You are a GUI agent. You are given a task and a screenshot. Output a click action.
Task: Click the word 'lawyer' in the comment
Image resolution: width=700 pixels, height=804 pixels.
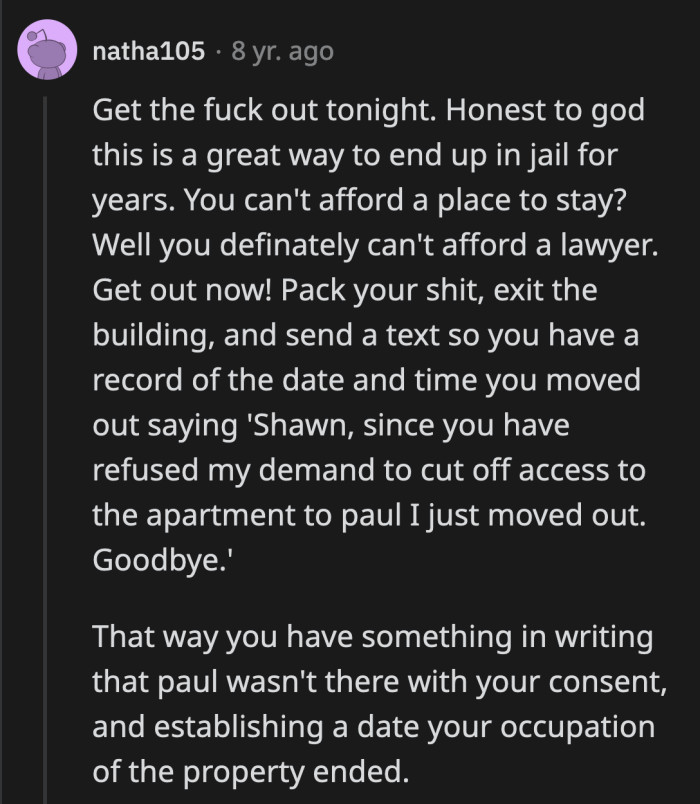pyautogui.click(x=610, y=246)
